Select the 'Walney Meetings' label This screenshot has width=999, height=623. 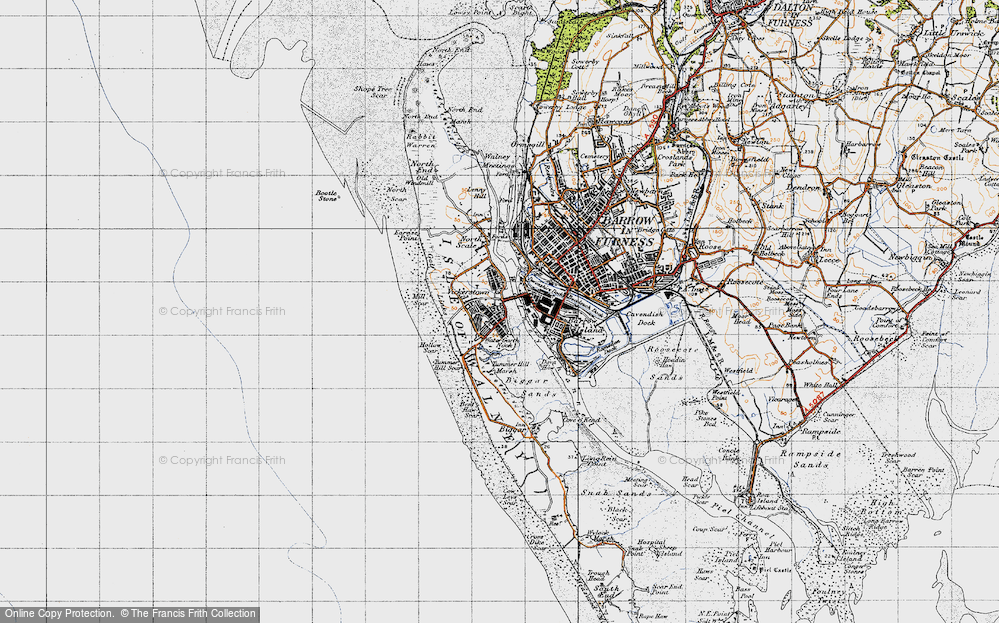[x=498, y=160]
